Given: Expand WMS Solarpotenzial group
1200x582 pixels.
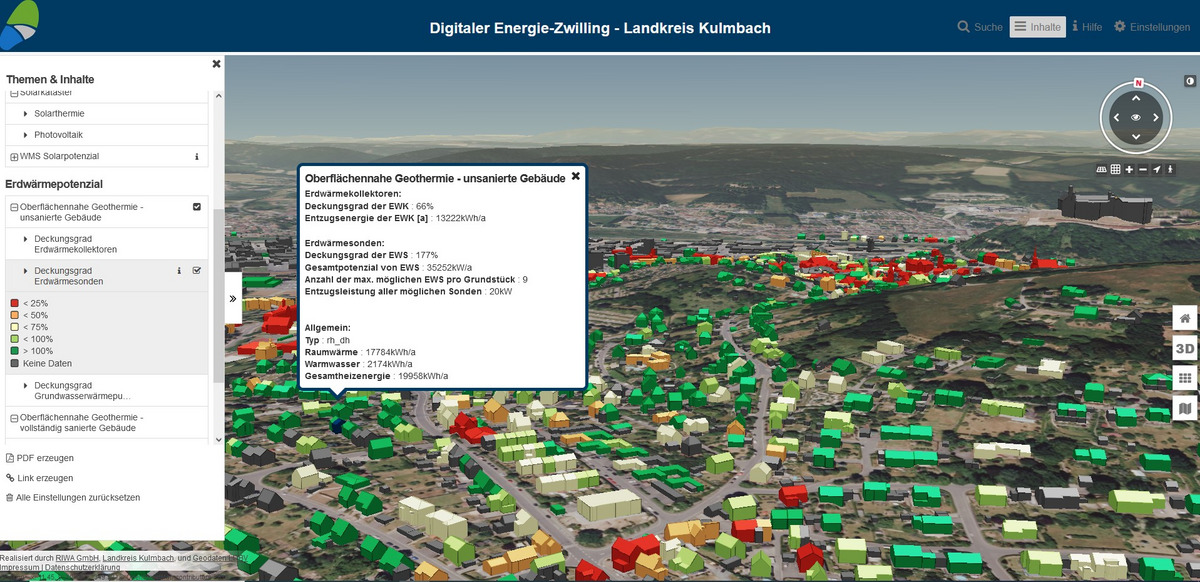Looking at the screenshot, I should point(13,157).
